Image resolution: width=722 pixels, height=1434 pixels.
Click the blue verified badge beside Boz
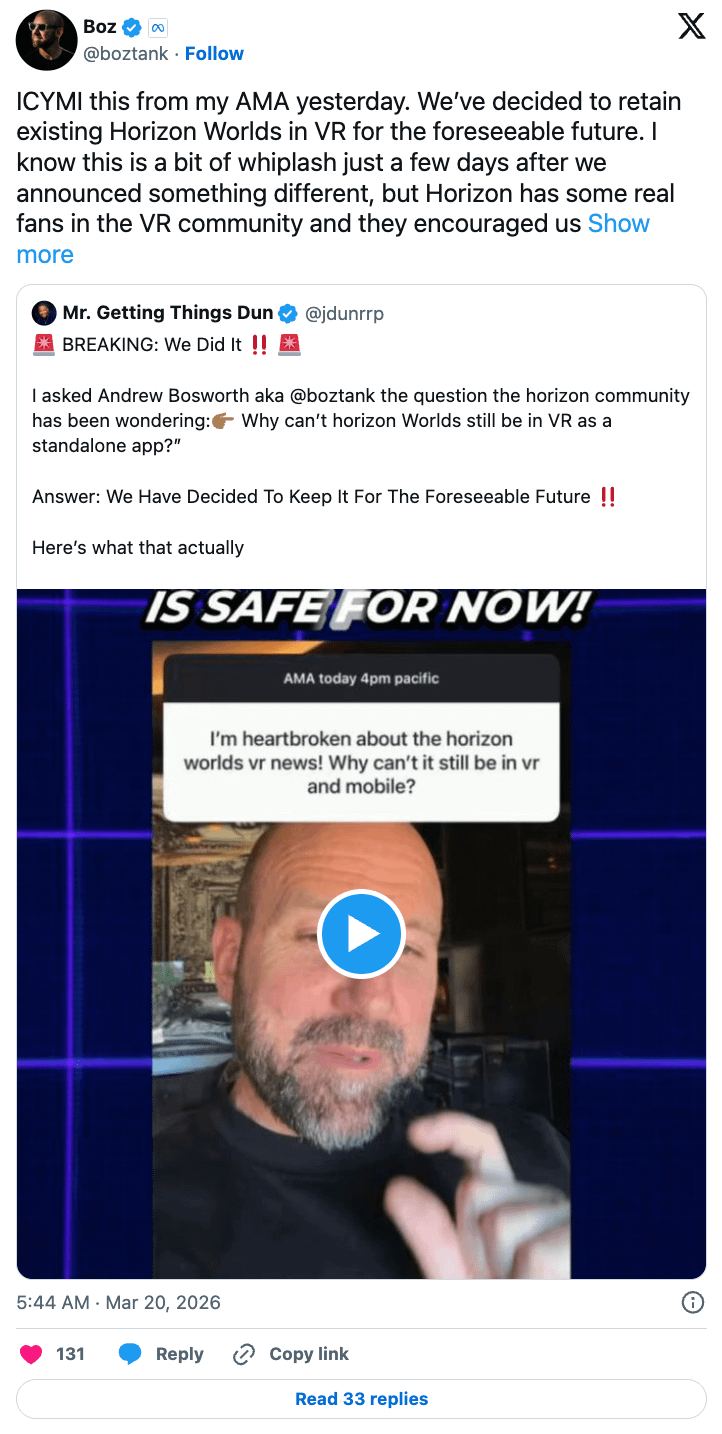[x=132, y=28]
